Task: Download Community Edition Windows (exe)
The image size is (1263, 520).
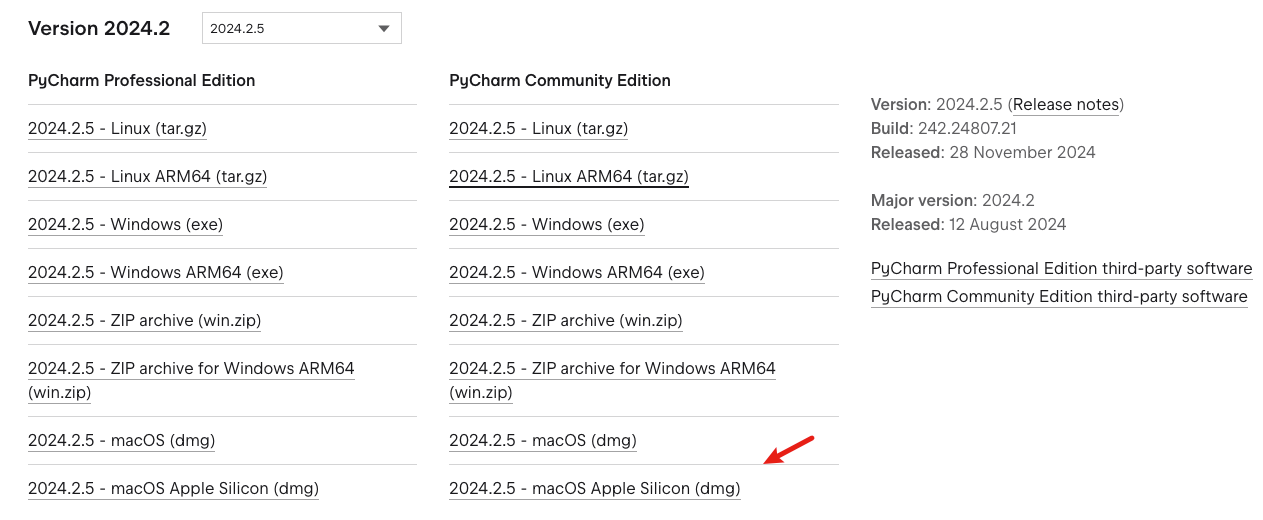Action: (x=546, y=225)
